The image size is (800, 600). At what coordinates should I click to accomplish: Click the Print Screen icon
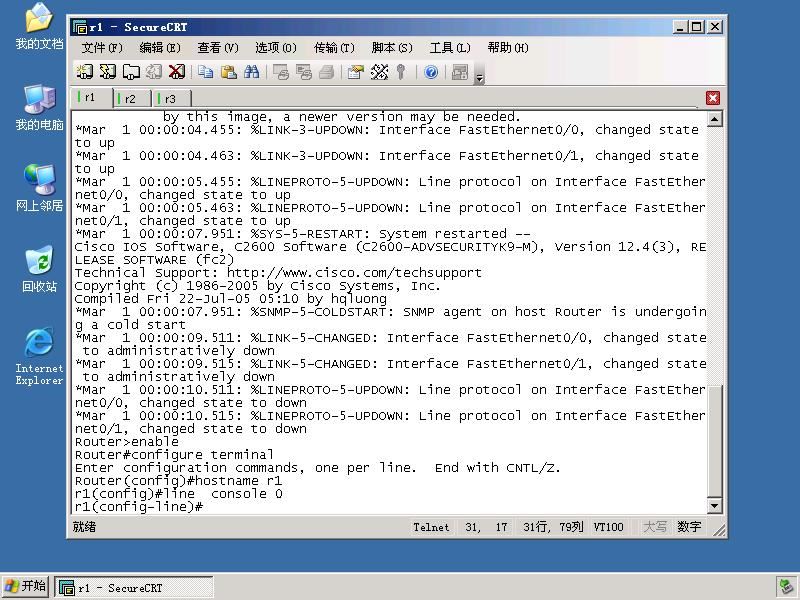tap(281, 72)
